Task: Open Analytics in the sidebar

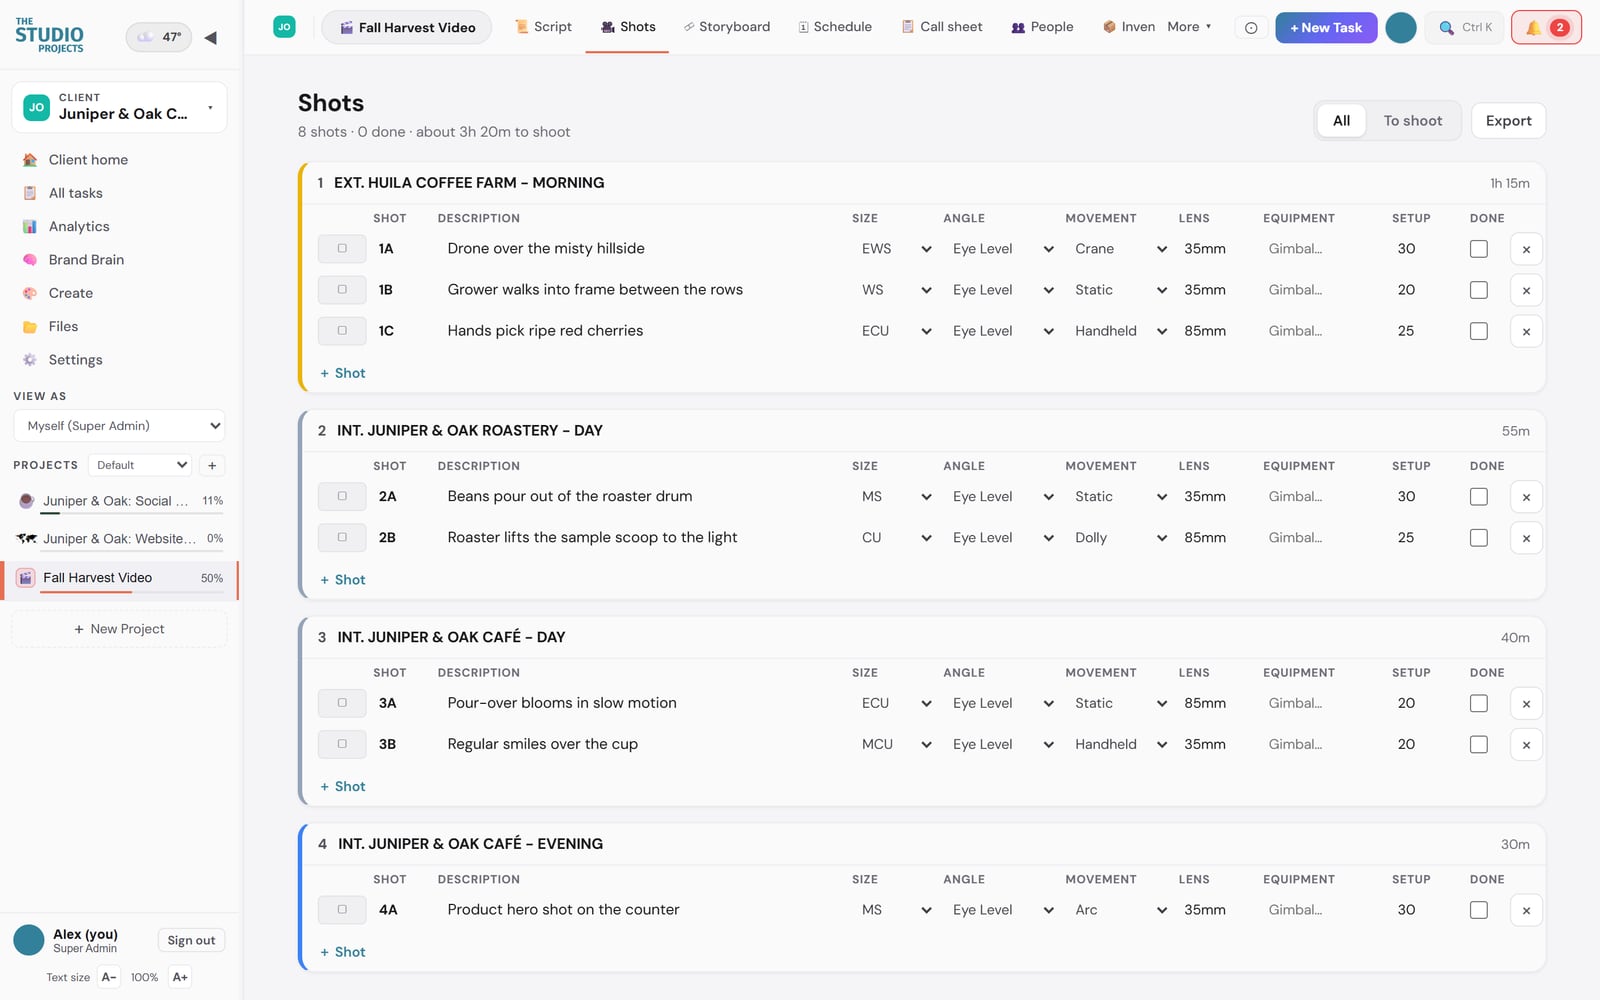Action: [x=79, y=227]
